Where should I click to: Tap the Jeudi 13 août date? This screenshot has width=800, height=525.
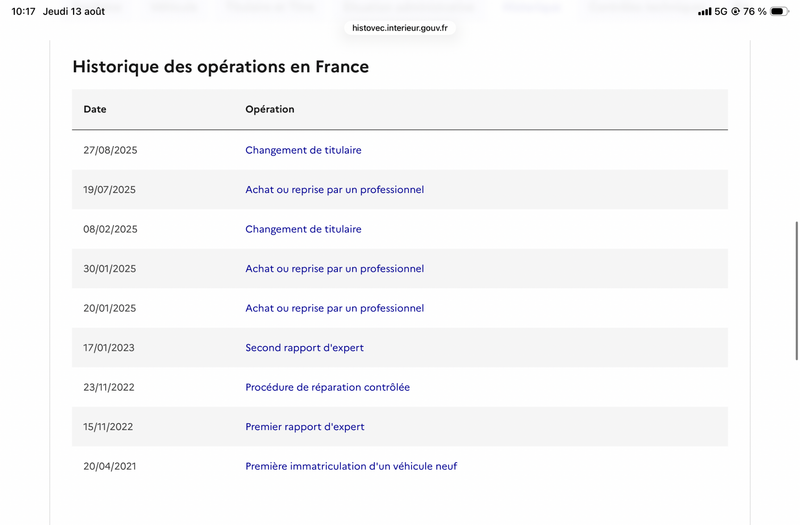click(x=73, y=11)
